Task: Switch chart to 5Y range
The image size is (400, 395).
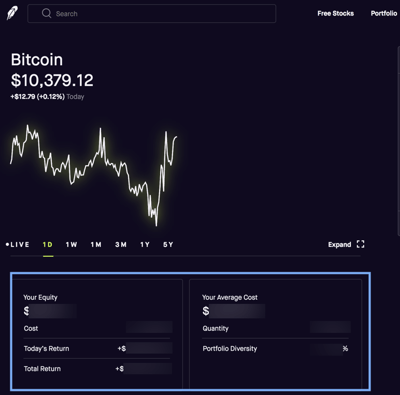Action: [x=168, y=244]
